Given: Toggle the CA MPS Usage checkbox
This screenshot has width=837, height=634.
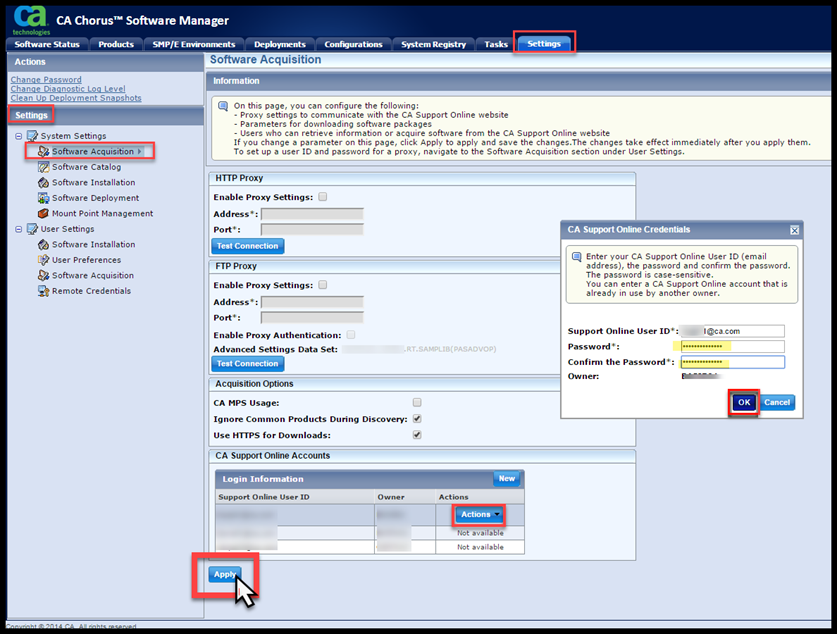Looking at the screenshot, I should coord(417,402).
